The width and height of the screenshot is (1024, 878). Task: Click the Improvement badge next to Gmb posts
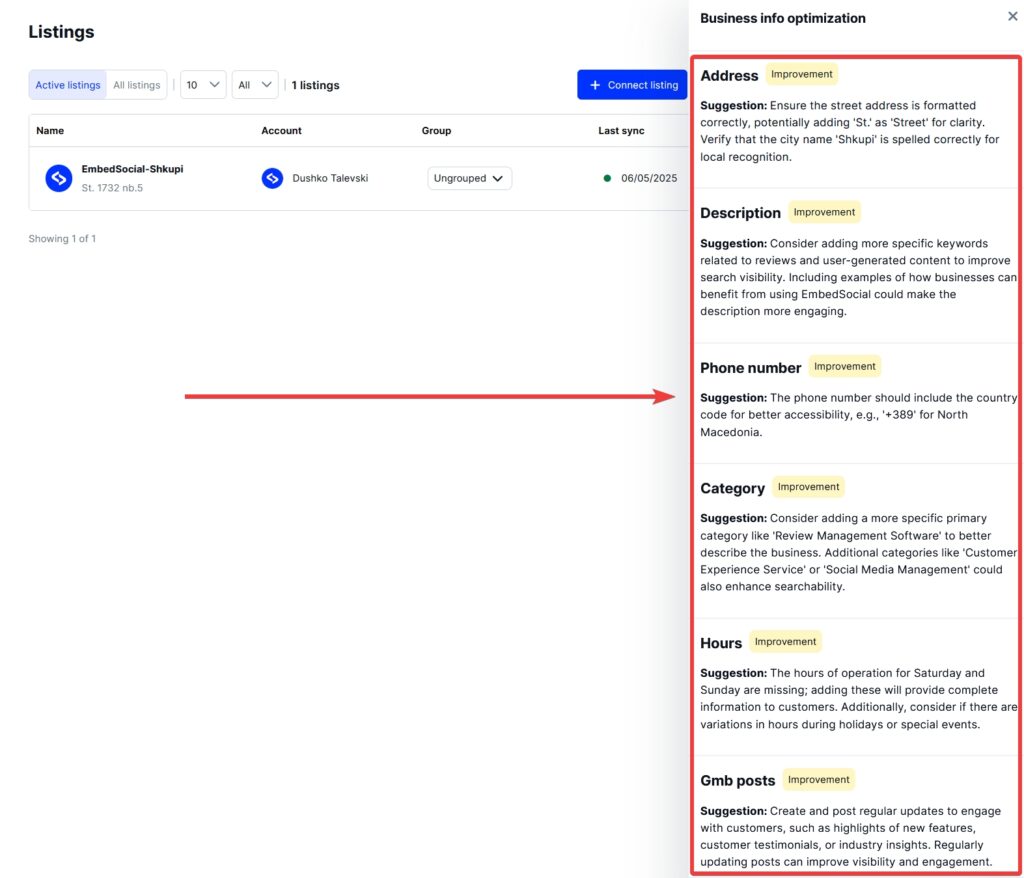(819, 779)
